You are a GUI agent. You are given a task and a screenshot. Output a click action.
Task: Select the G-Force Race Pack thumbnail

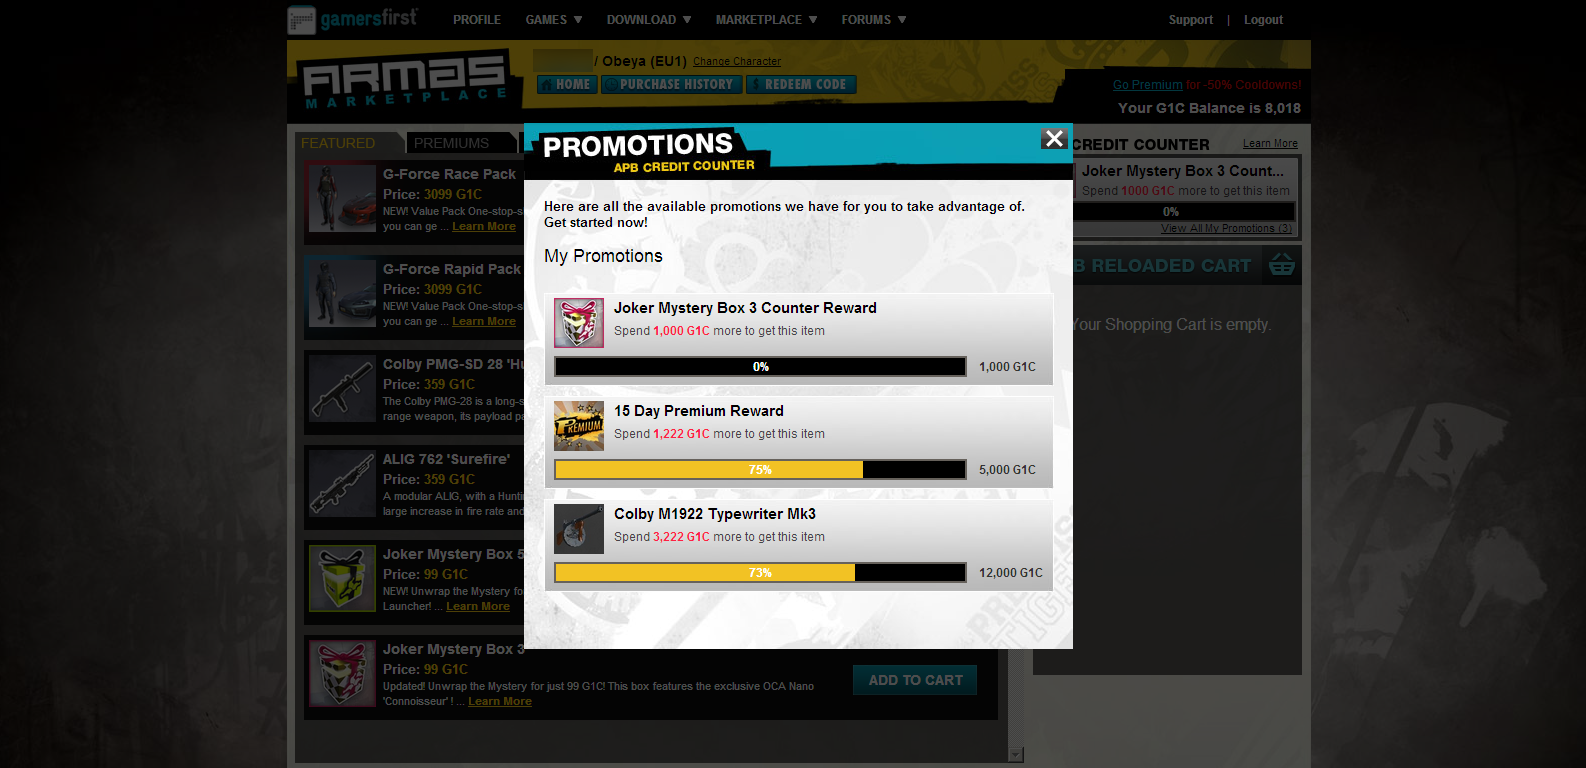(x=342, y=198)
